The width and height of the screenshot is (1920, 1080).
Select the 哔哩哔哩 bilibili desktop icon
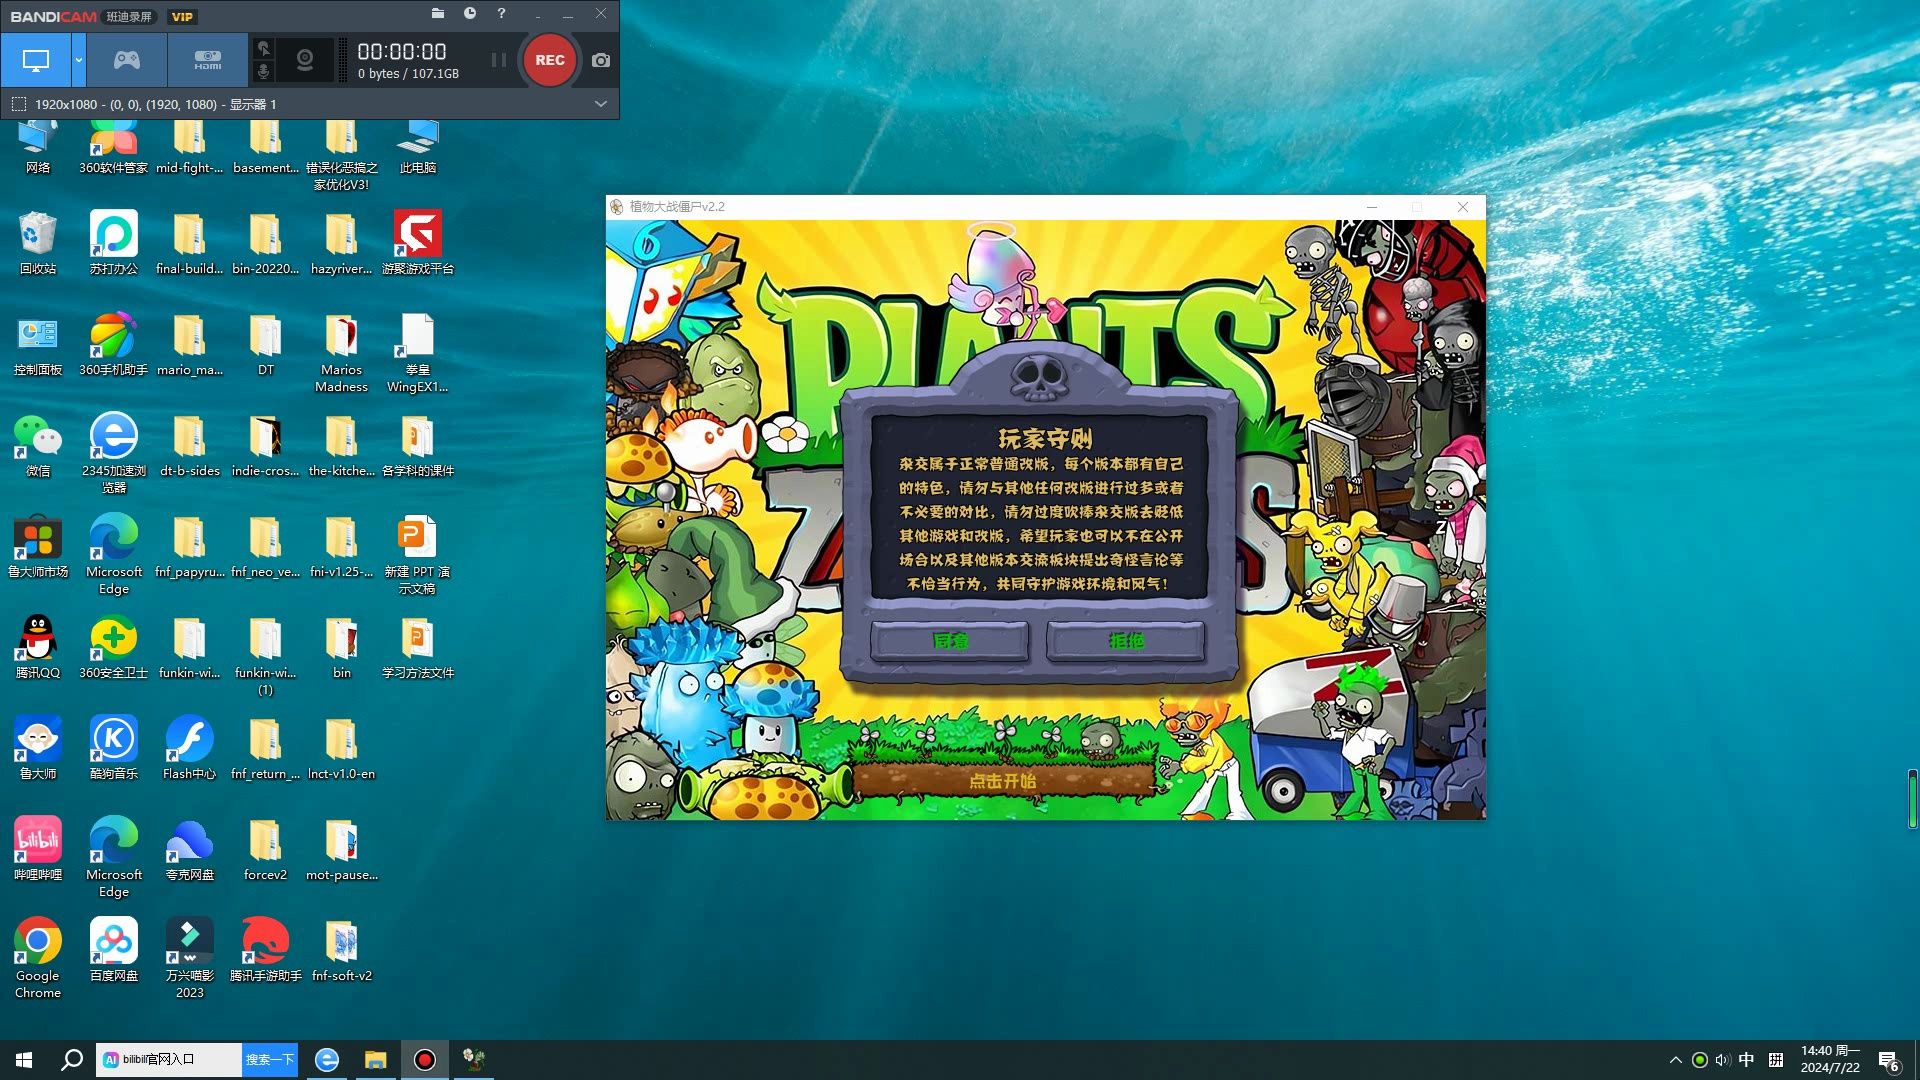pos(38,850)
